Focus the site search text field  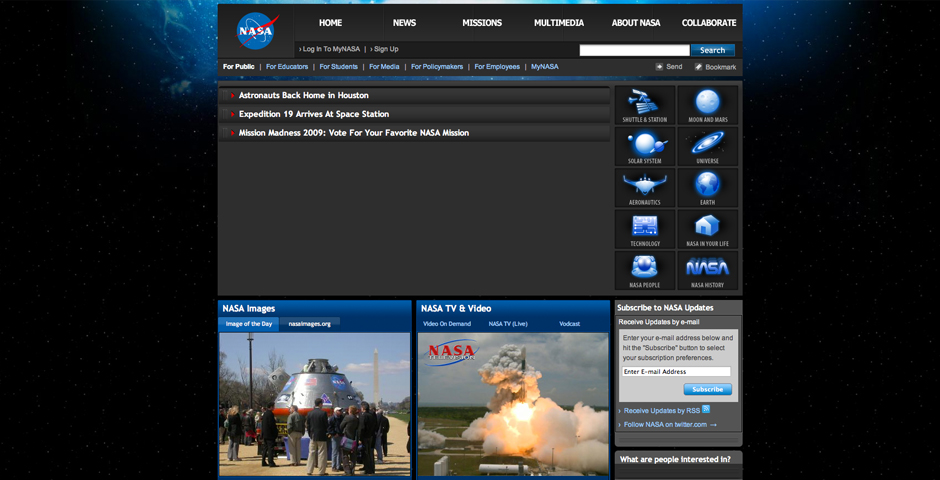[634, 50]
